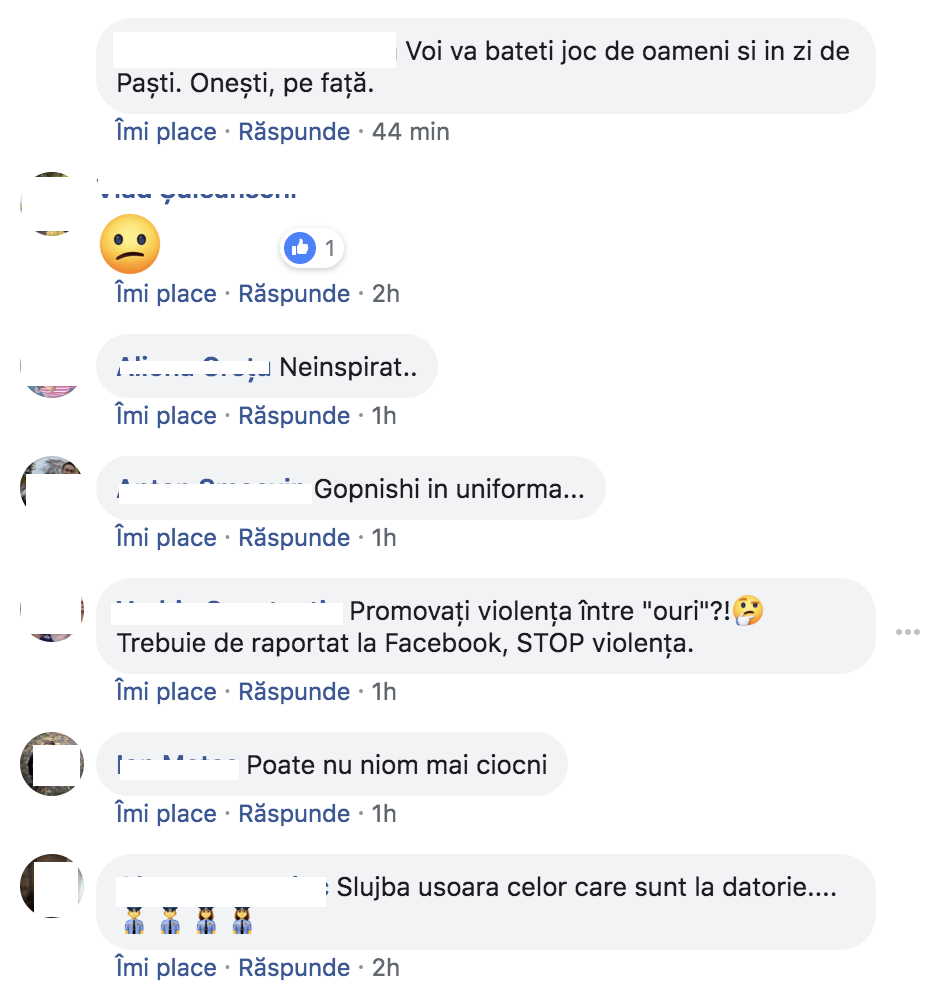Viewport: 934px width, 992px height.
Task: Click the thumbs-up reaction count badge
Action: pos(312,248)
